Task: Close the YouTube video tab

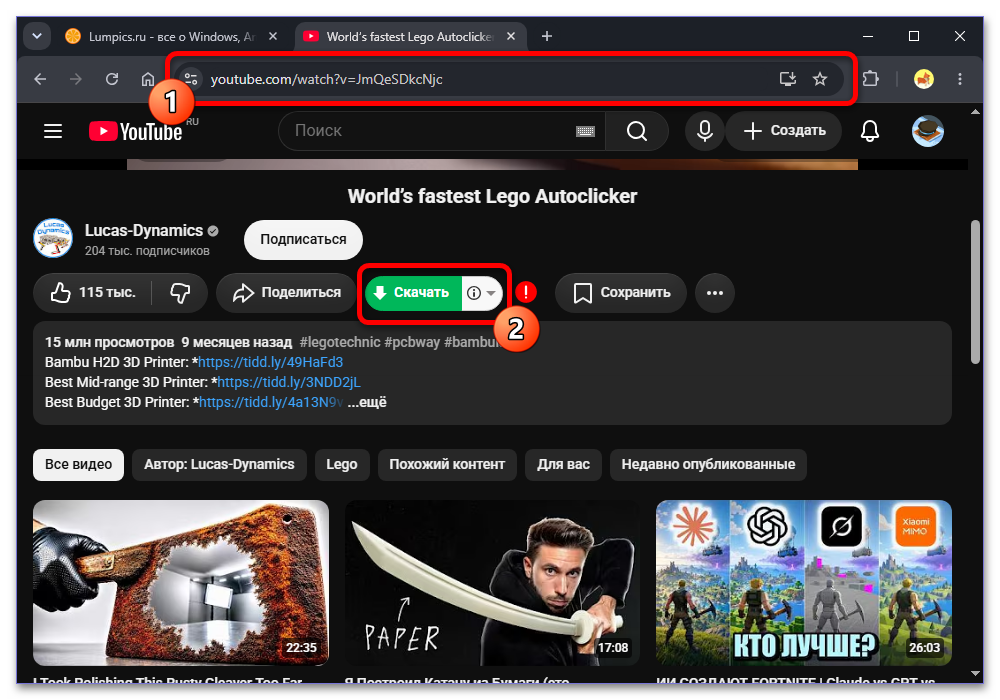Action: (x=511, y=36)
